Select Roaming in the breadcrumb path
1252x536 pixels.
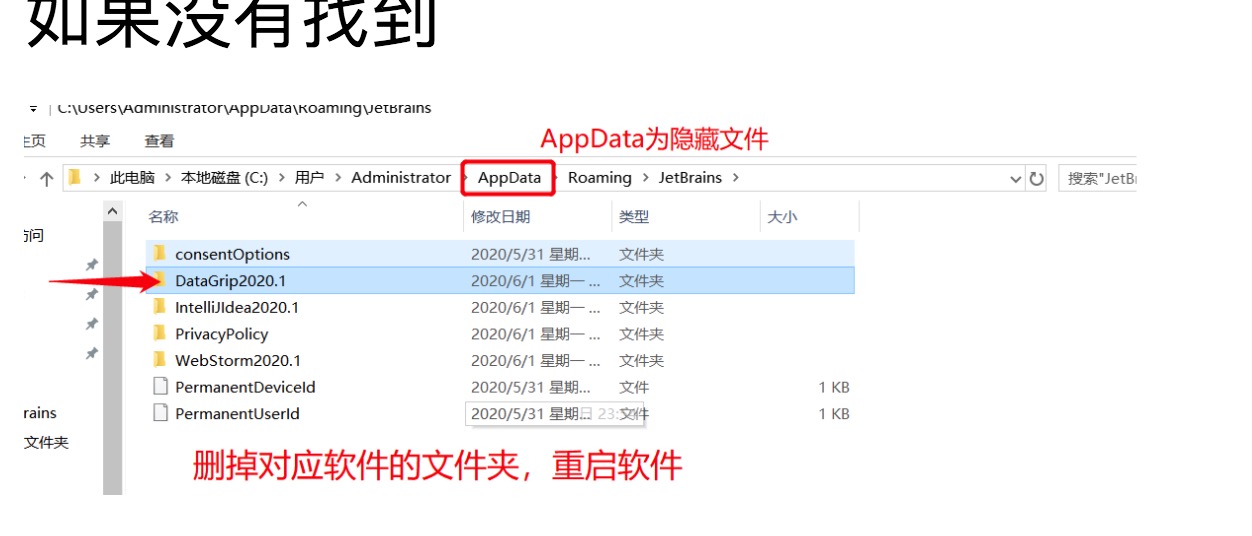click(x=600, y=178)
